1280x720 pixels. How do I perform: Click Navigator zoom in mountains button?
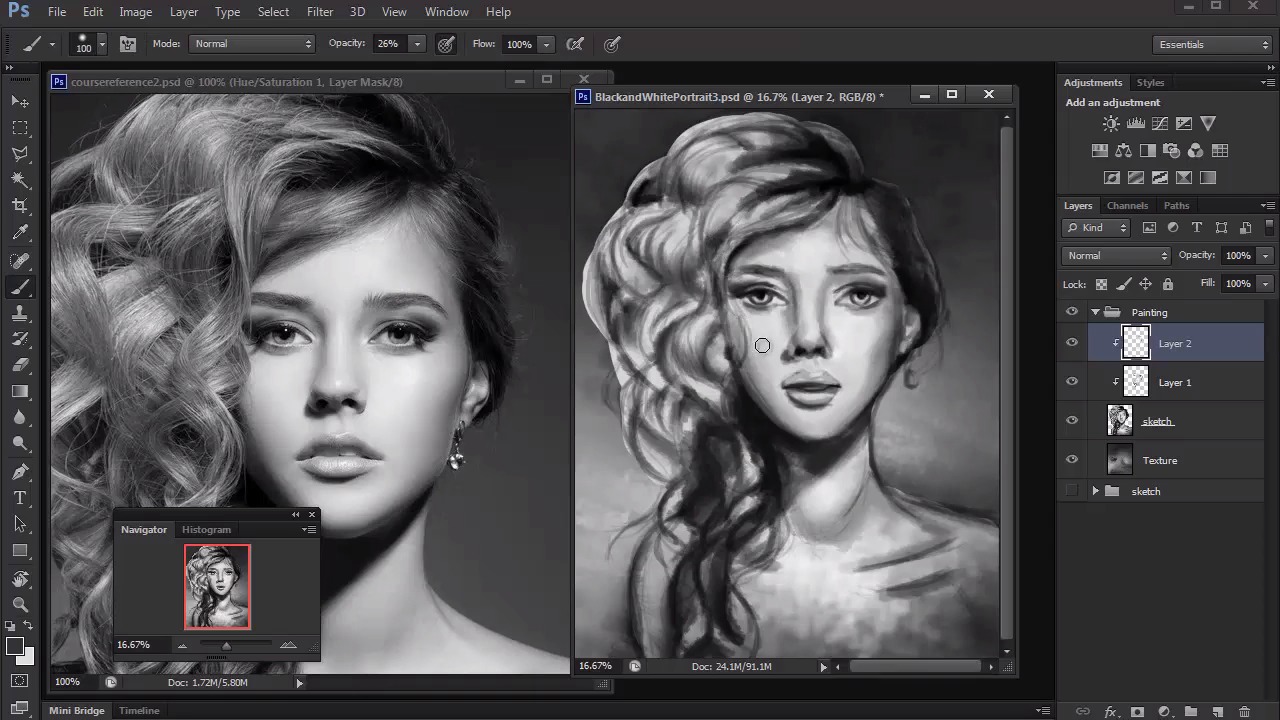coord(288,645)
